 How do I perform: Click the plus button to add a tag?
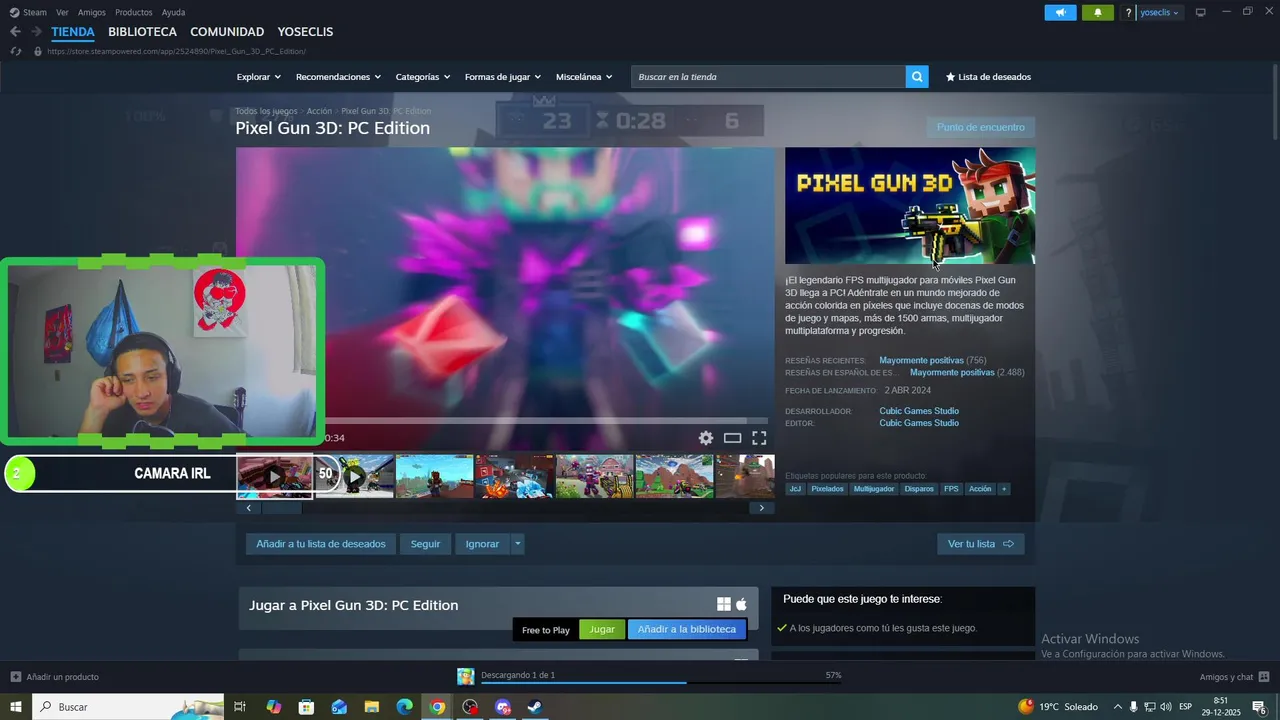[x=1003, y=489]
